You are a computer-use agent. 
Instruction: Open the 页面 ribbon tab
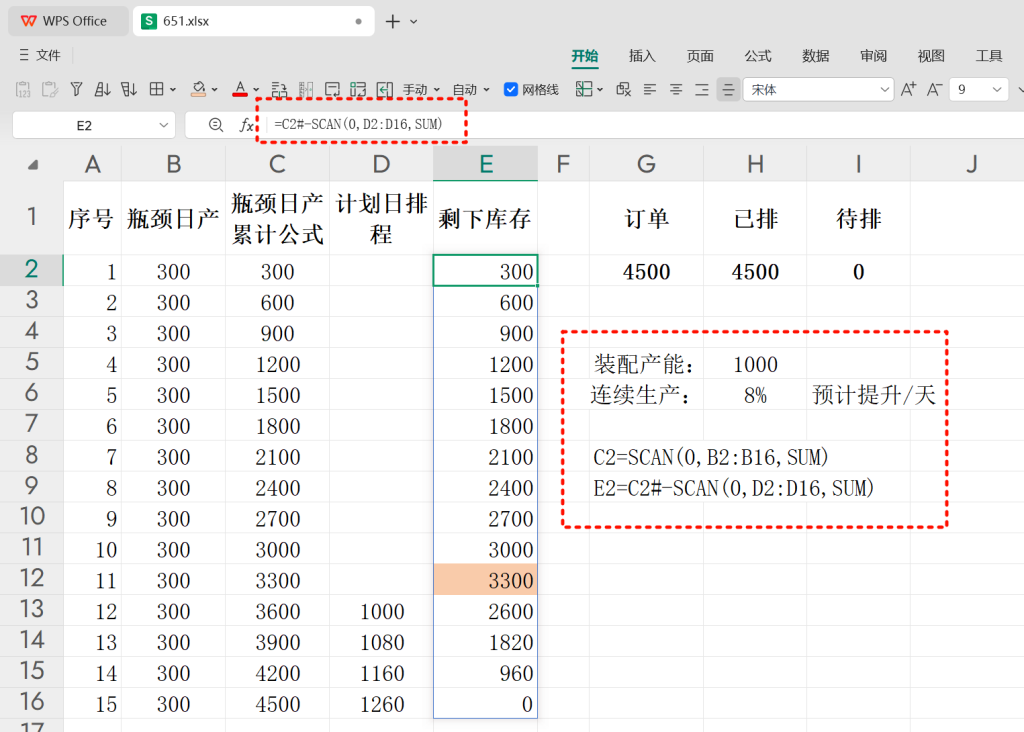click(700, 56)
